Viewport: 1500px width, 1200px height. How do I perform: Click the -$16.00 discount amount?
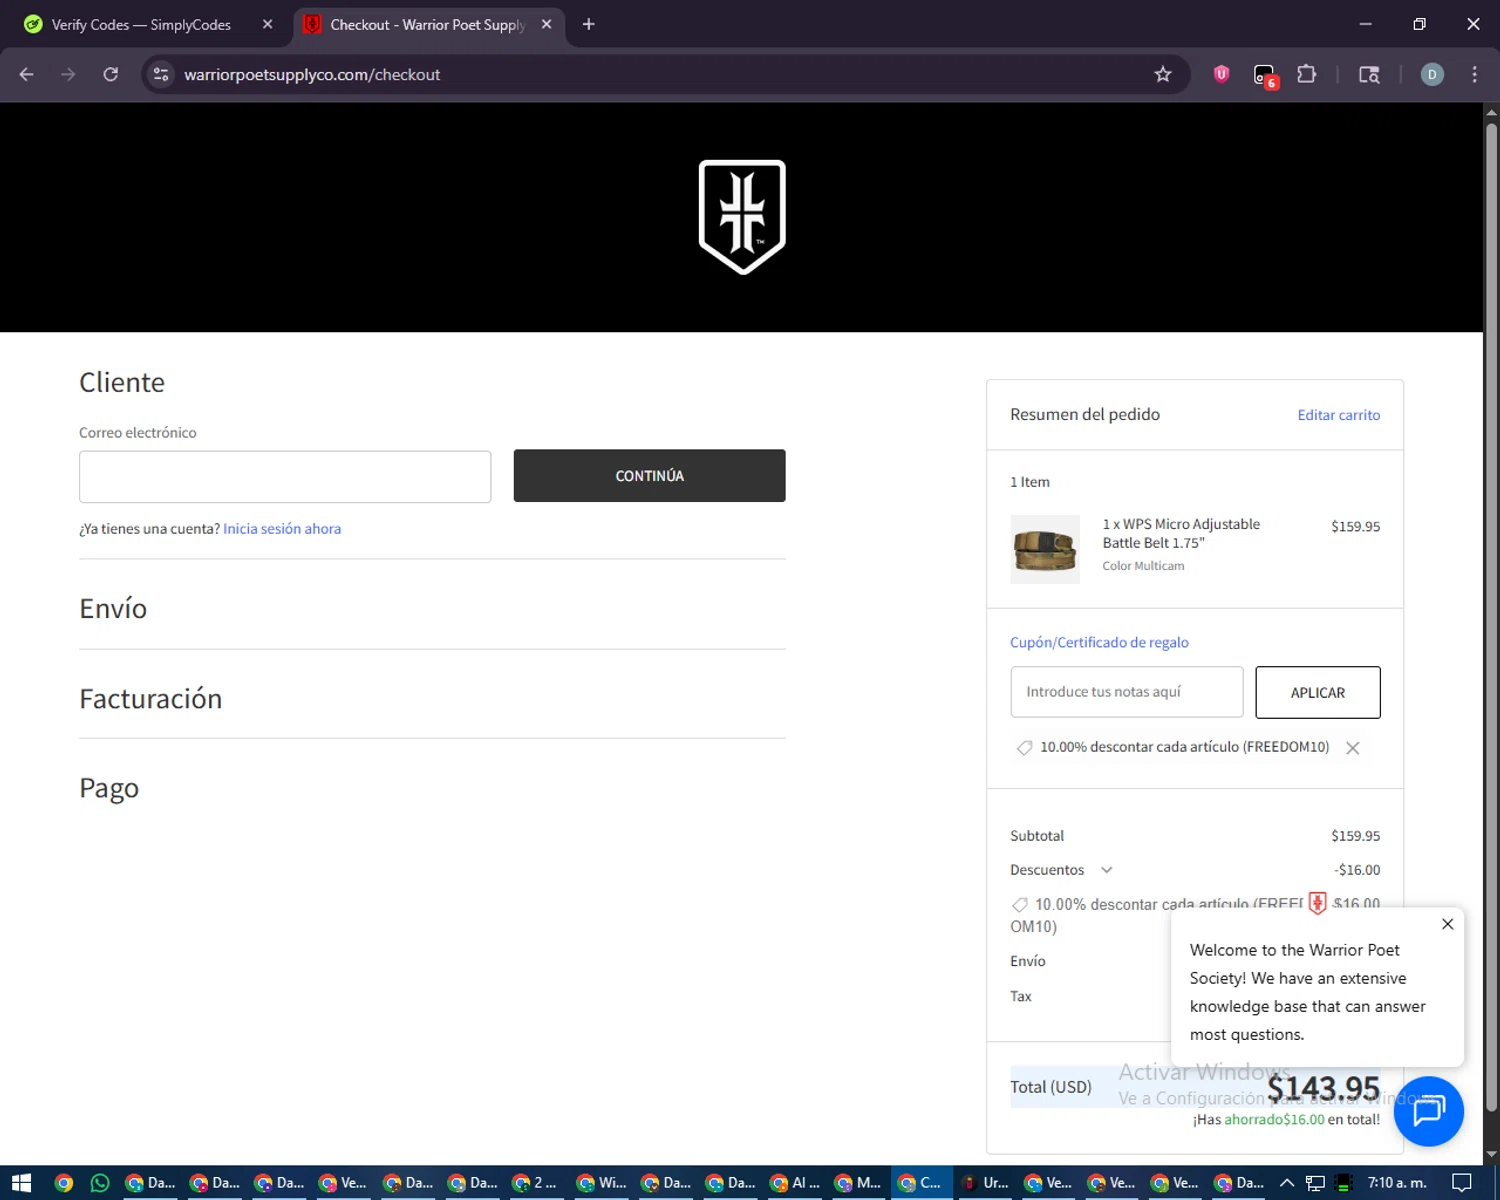(1357, 870)
